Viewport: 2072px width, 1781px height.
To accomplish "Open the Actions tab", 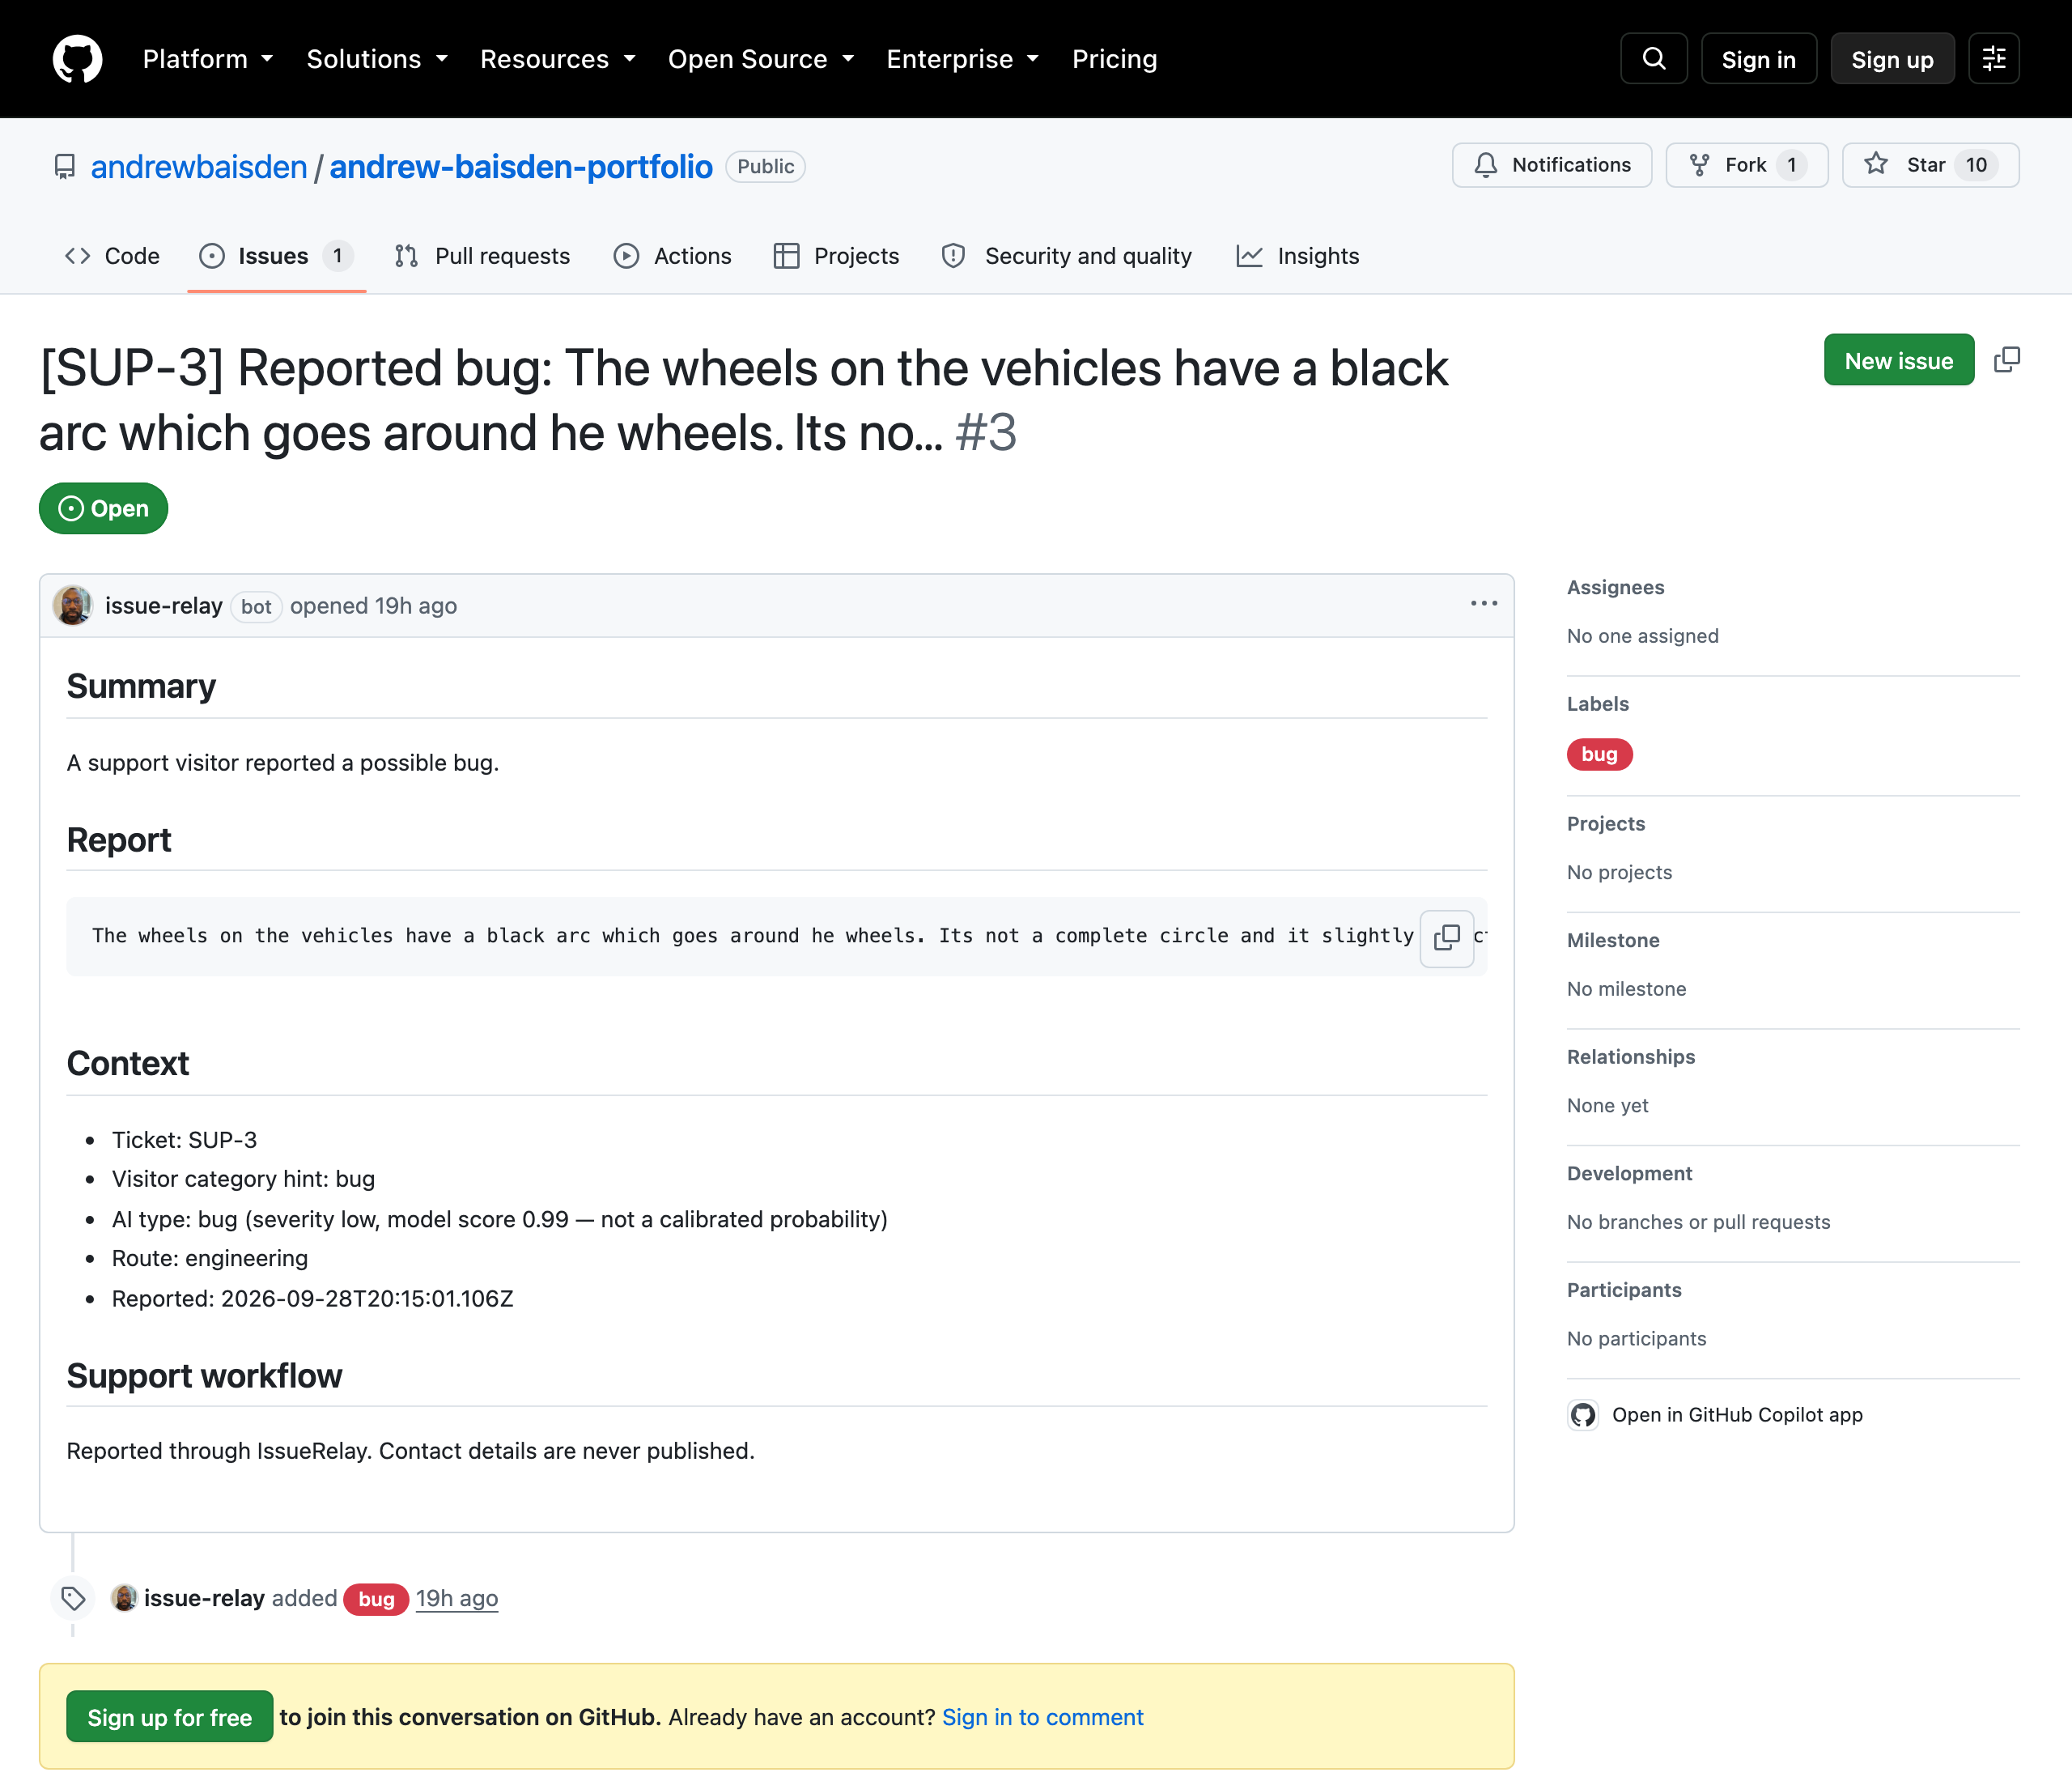I will [673, 256].
